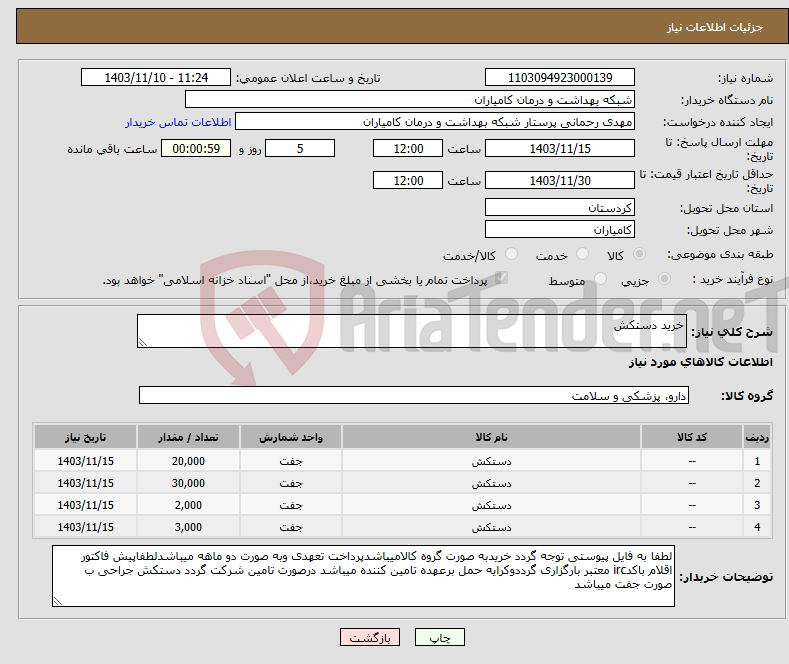Click the remaining days field showing 5
Image resolution: width=789 pixels, height=664 pixels.
tap(300, 148)
